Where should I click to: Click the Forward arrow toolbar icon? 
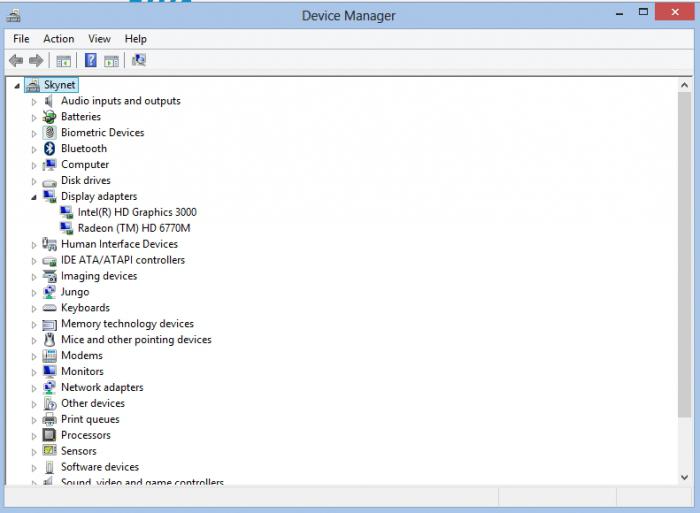pos(36,60)
